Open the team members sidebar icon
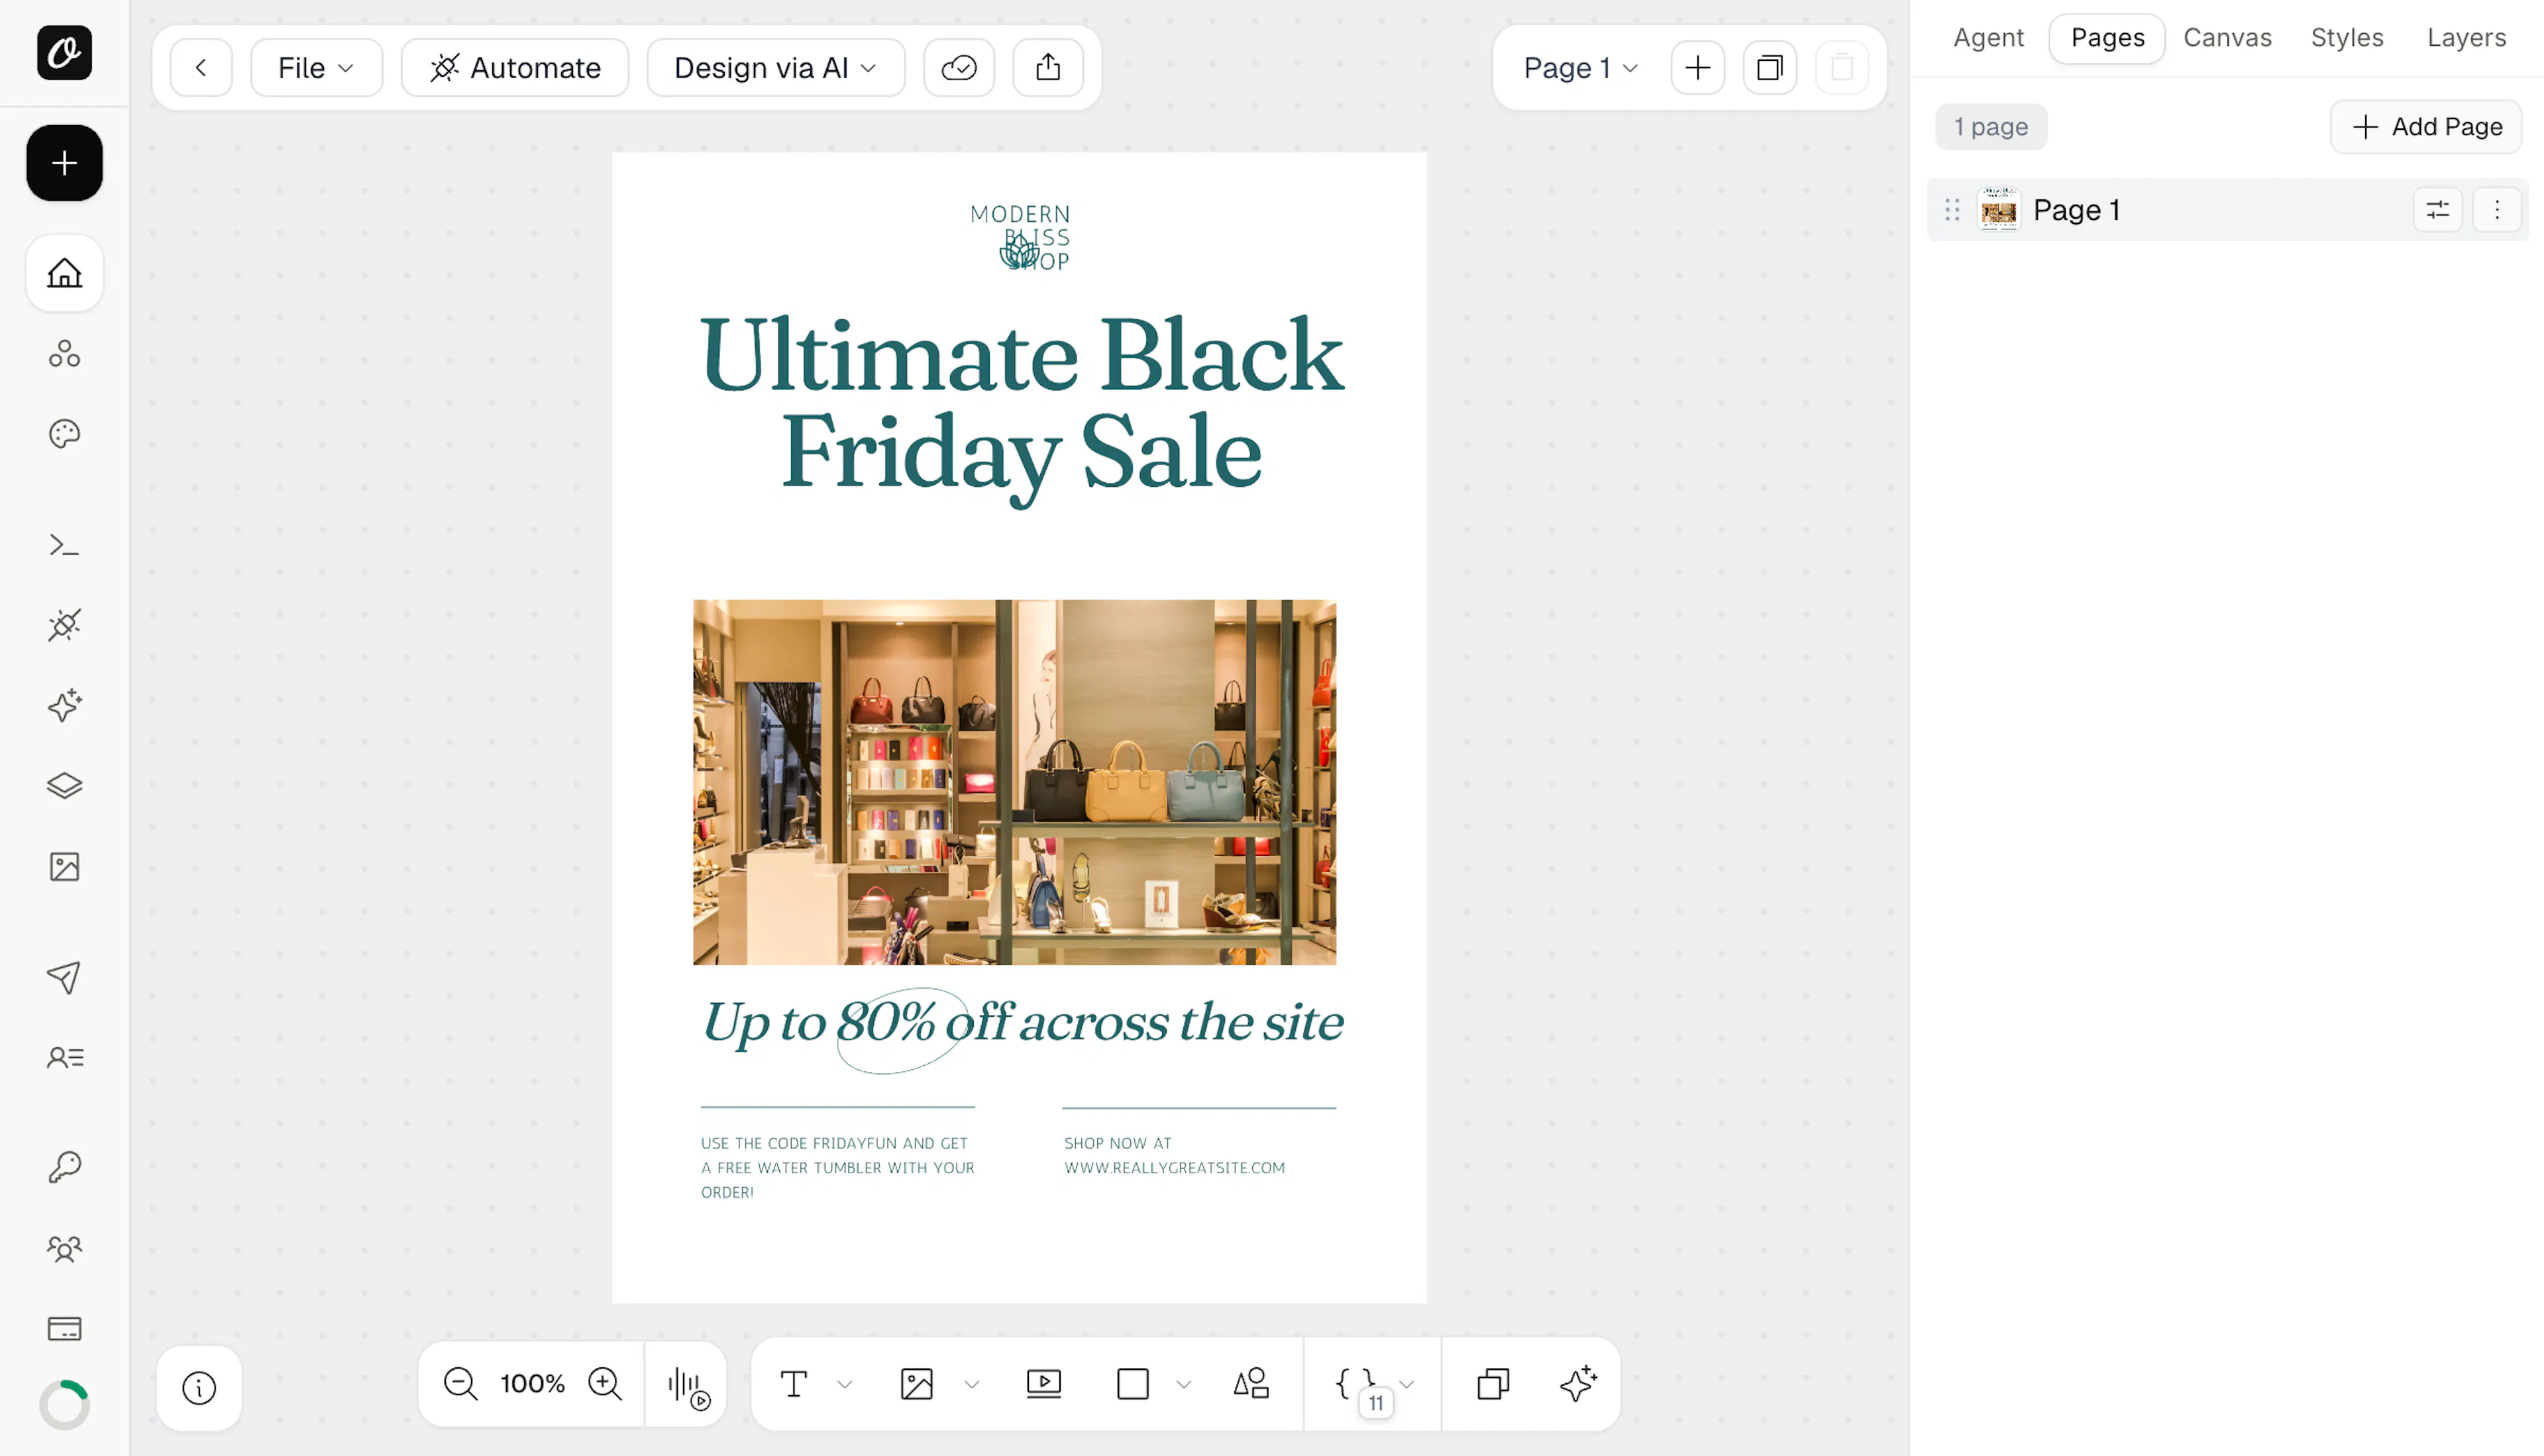This screenshot has height=1456, width=2544. pyautogui.click(x=64, y=1248)
